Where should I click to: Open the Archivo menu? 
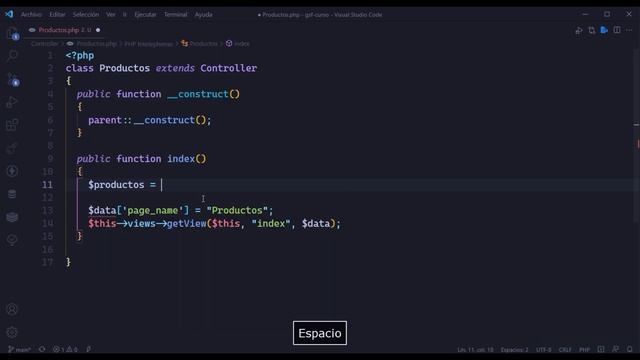click(x=31, y=14)
